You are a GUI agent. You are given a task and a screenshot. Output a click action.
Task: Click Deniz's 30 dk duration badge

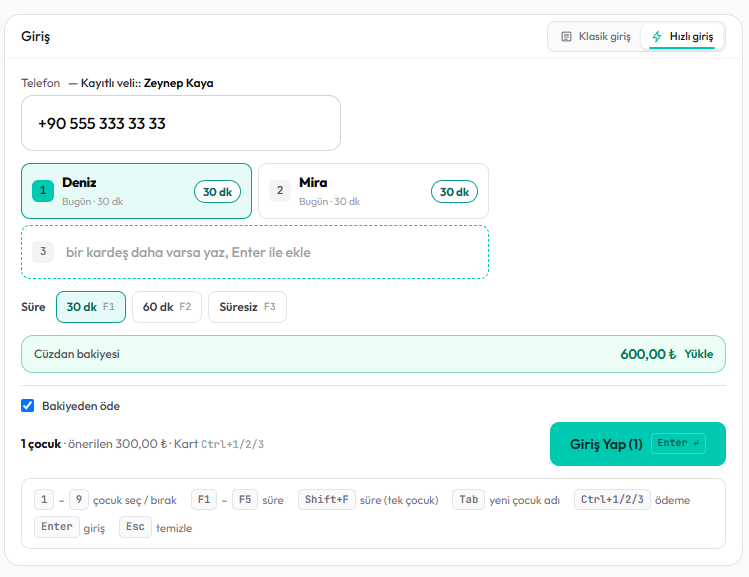[x=217, y=192]
